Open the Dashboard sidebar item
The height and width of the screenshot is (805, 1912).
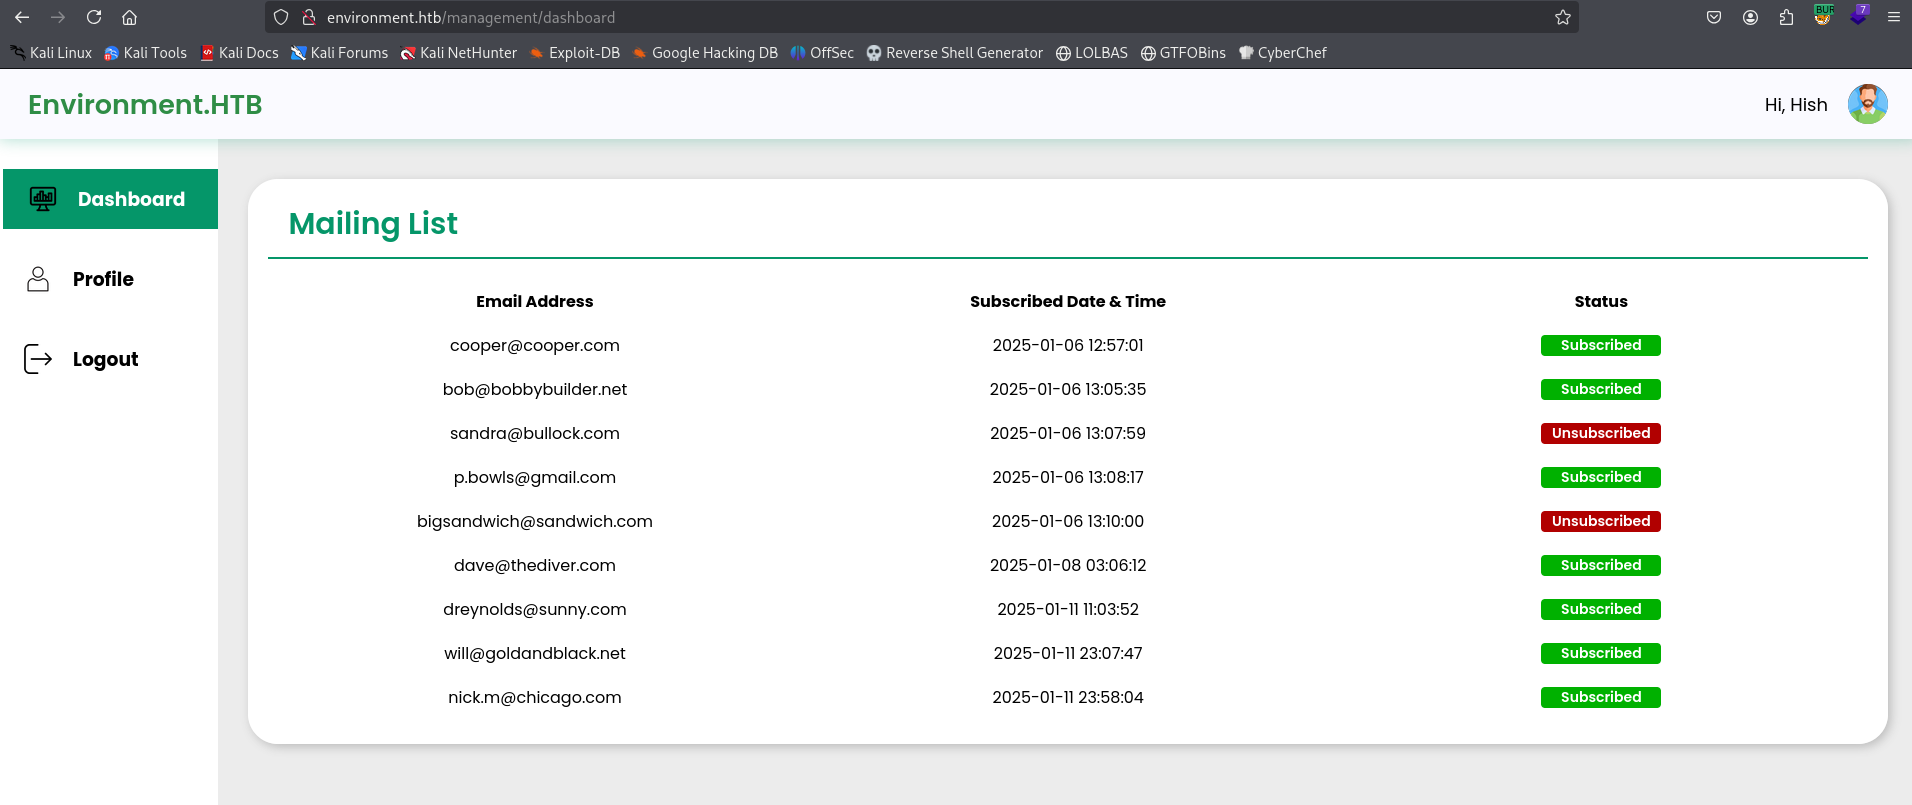click(x=110, y=199)
